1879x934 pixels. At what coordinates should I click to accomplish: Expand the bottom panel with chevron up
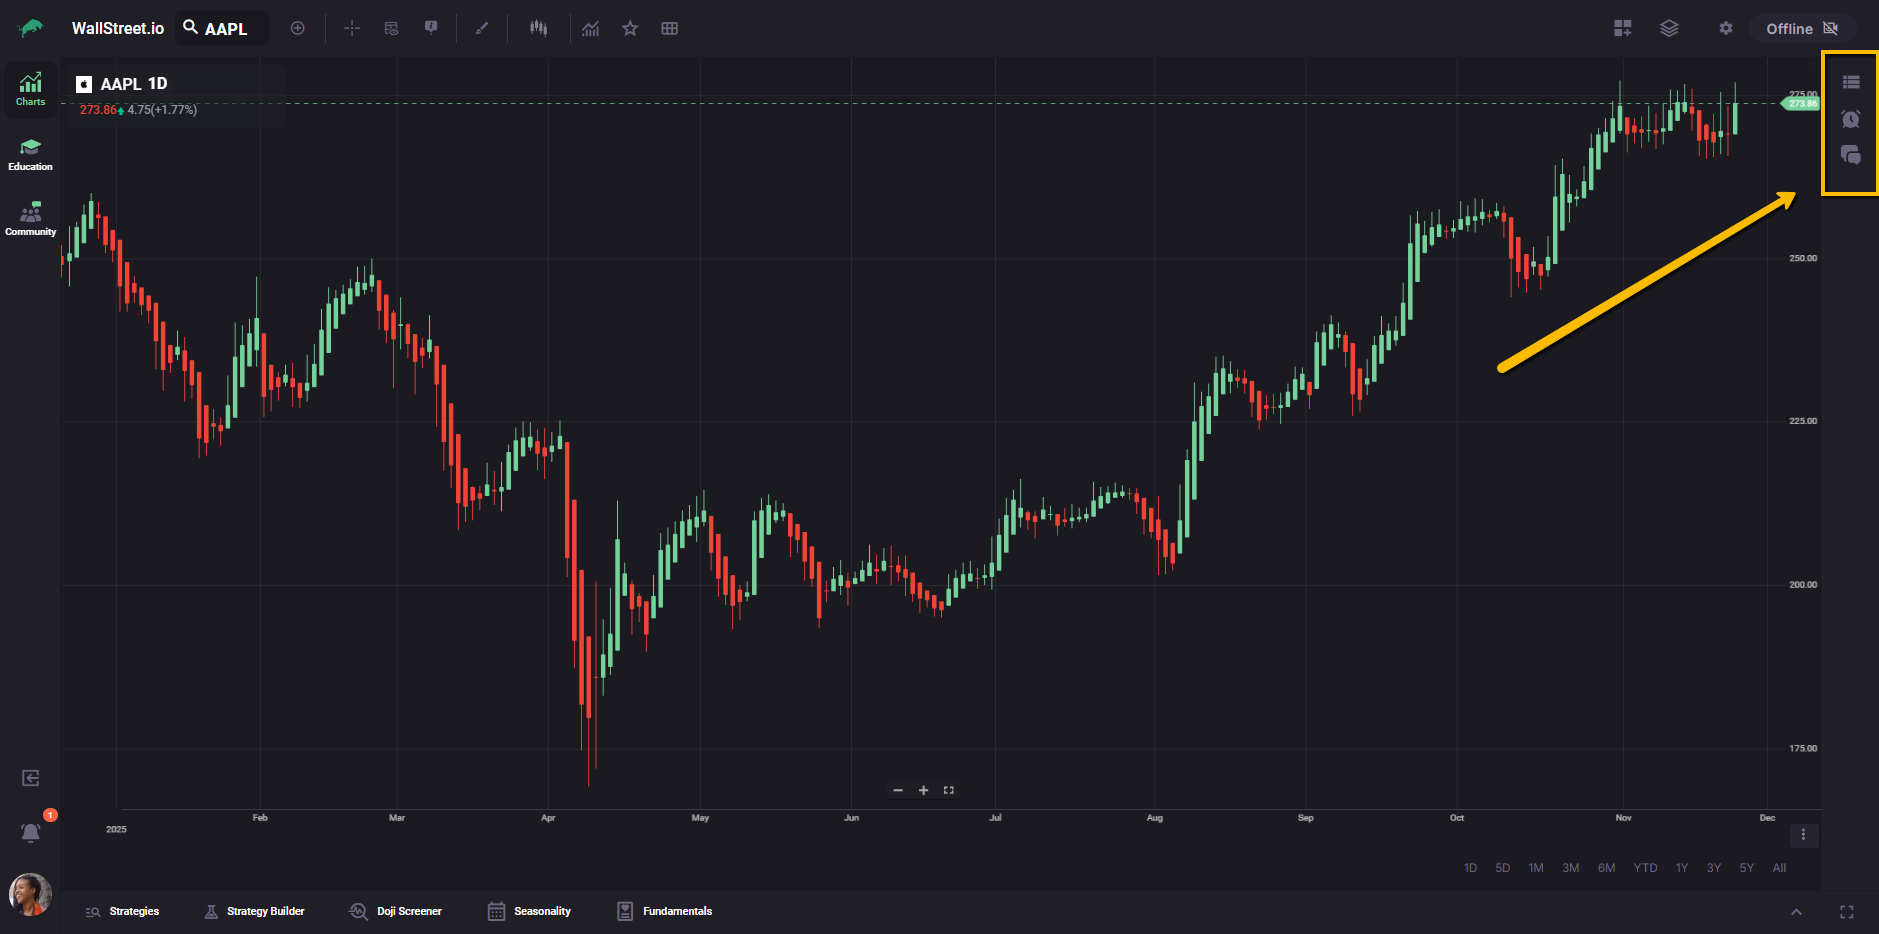(1796, 911)
